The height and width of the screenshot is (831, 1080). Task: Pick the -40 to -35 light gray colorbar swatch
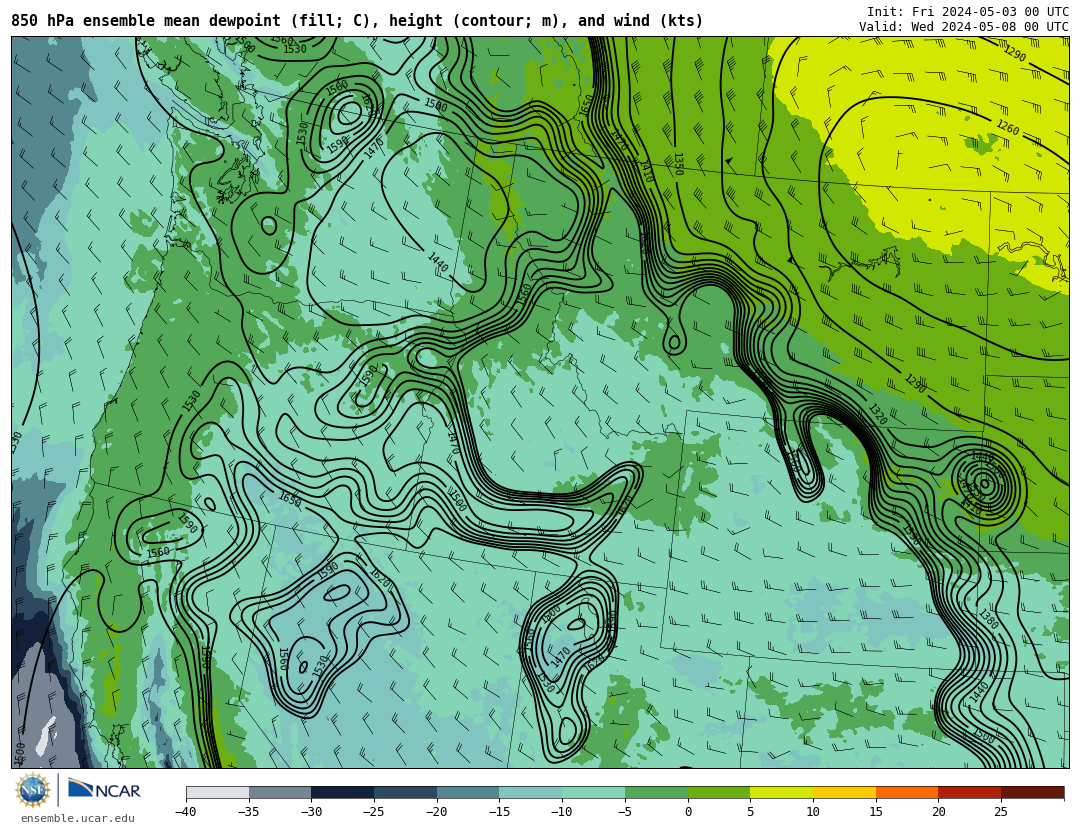coord(218,793)
